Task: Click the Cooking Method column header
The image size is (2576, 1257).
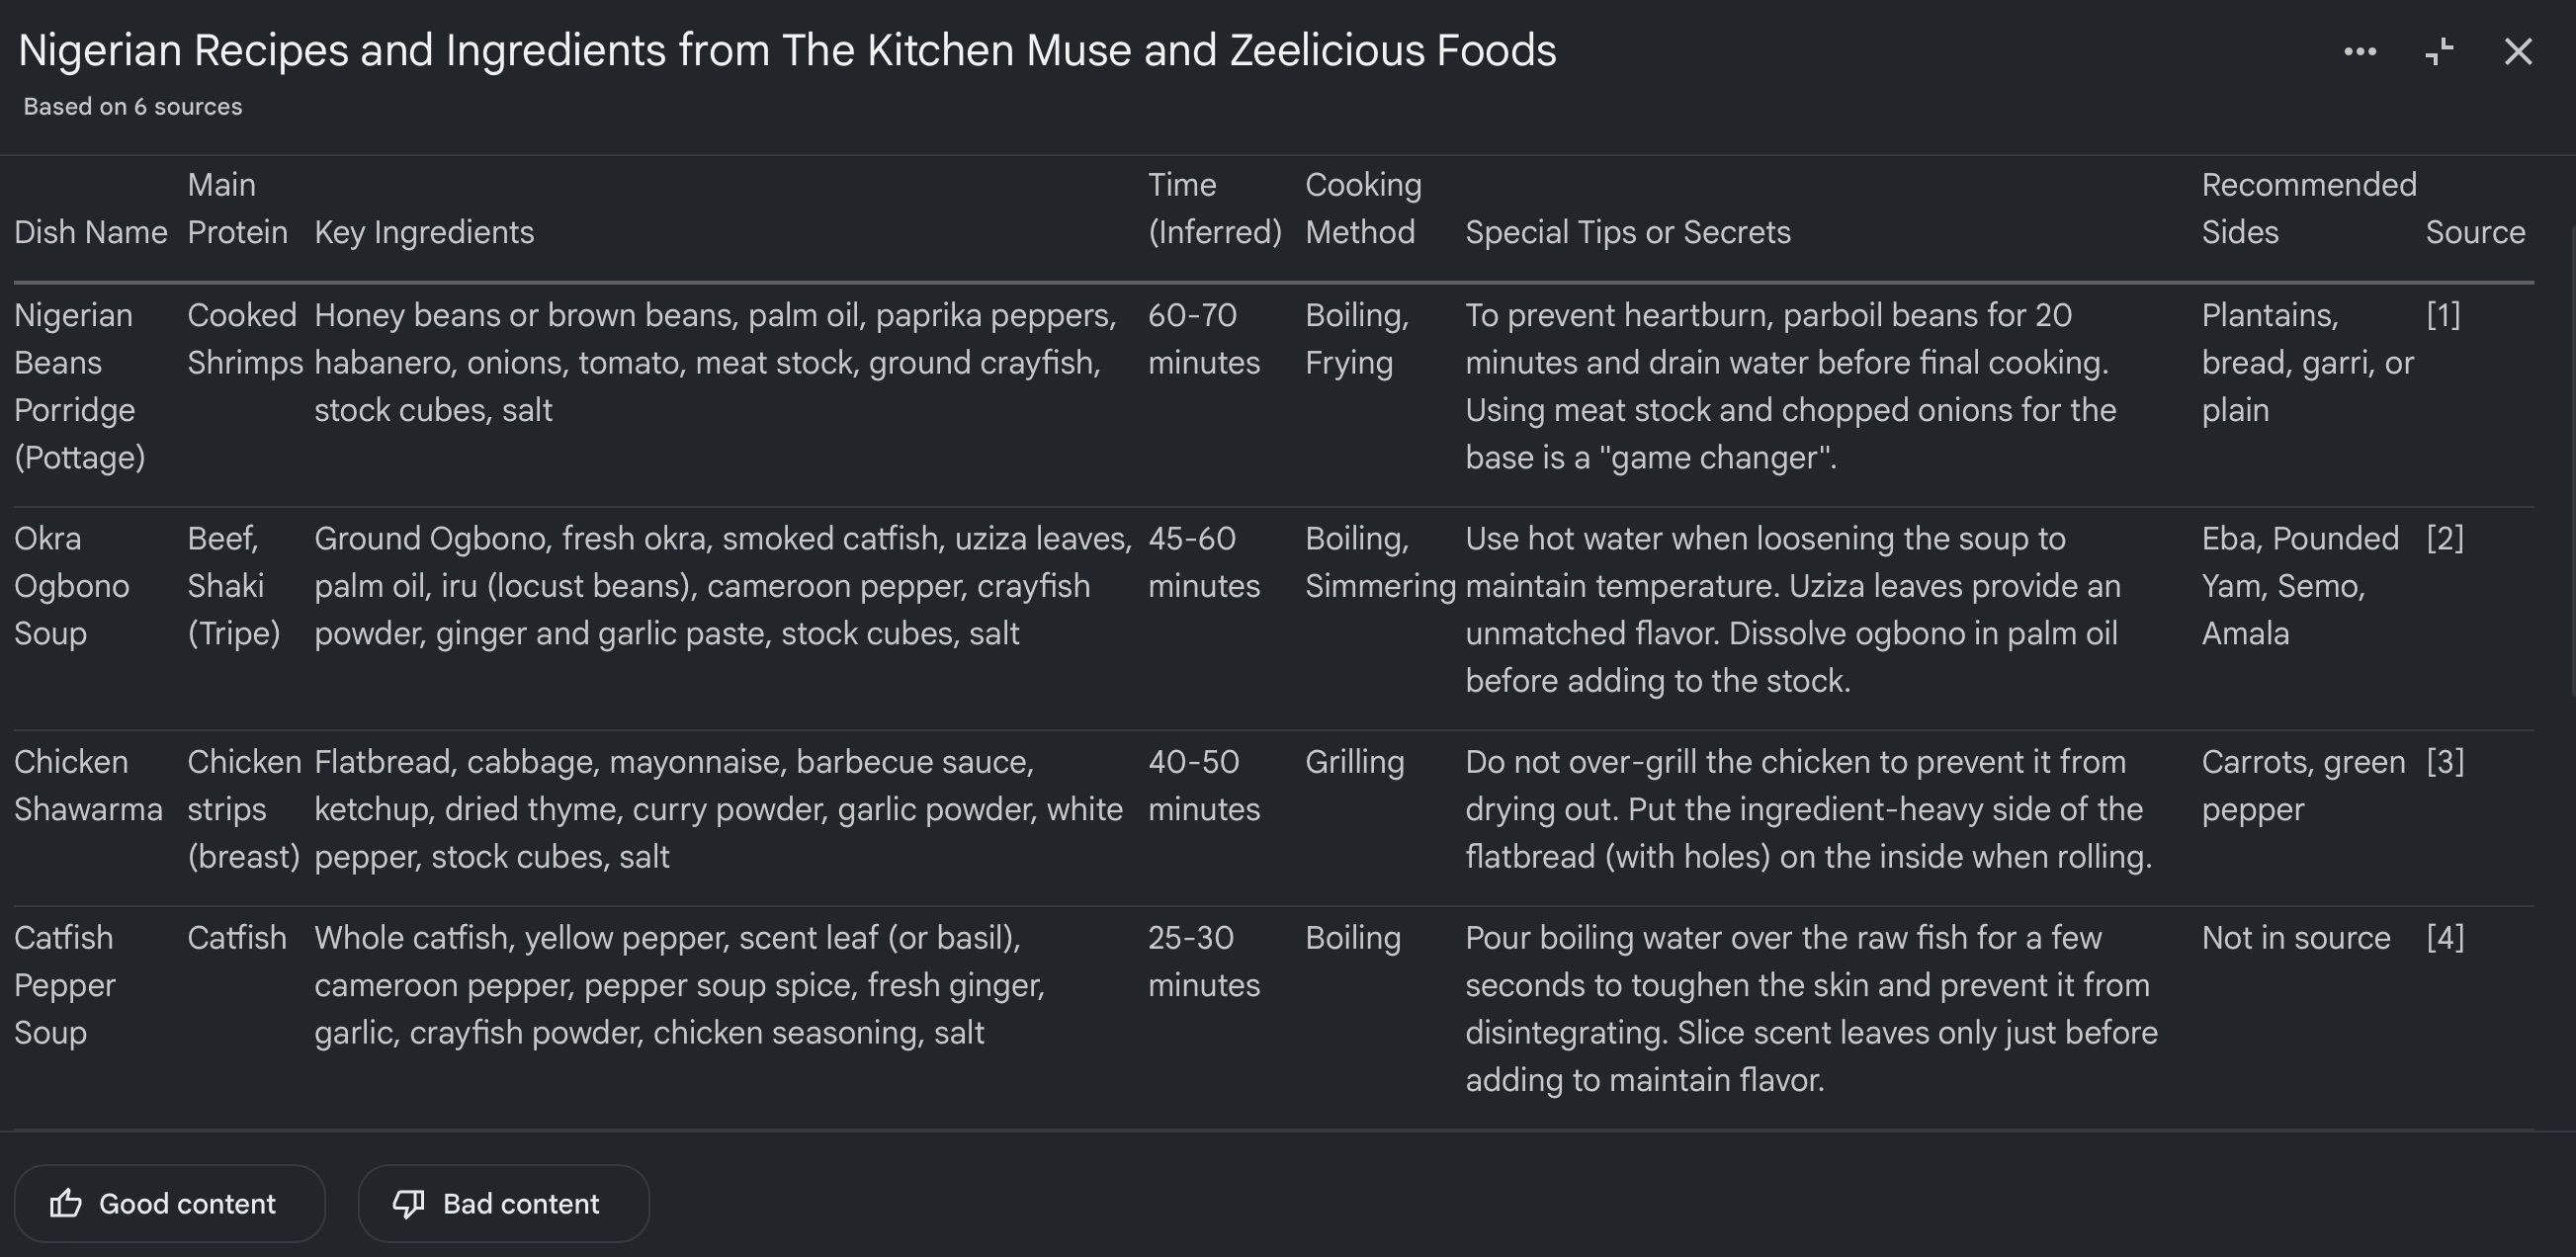Action: (x=1363, y=208)
